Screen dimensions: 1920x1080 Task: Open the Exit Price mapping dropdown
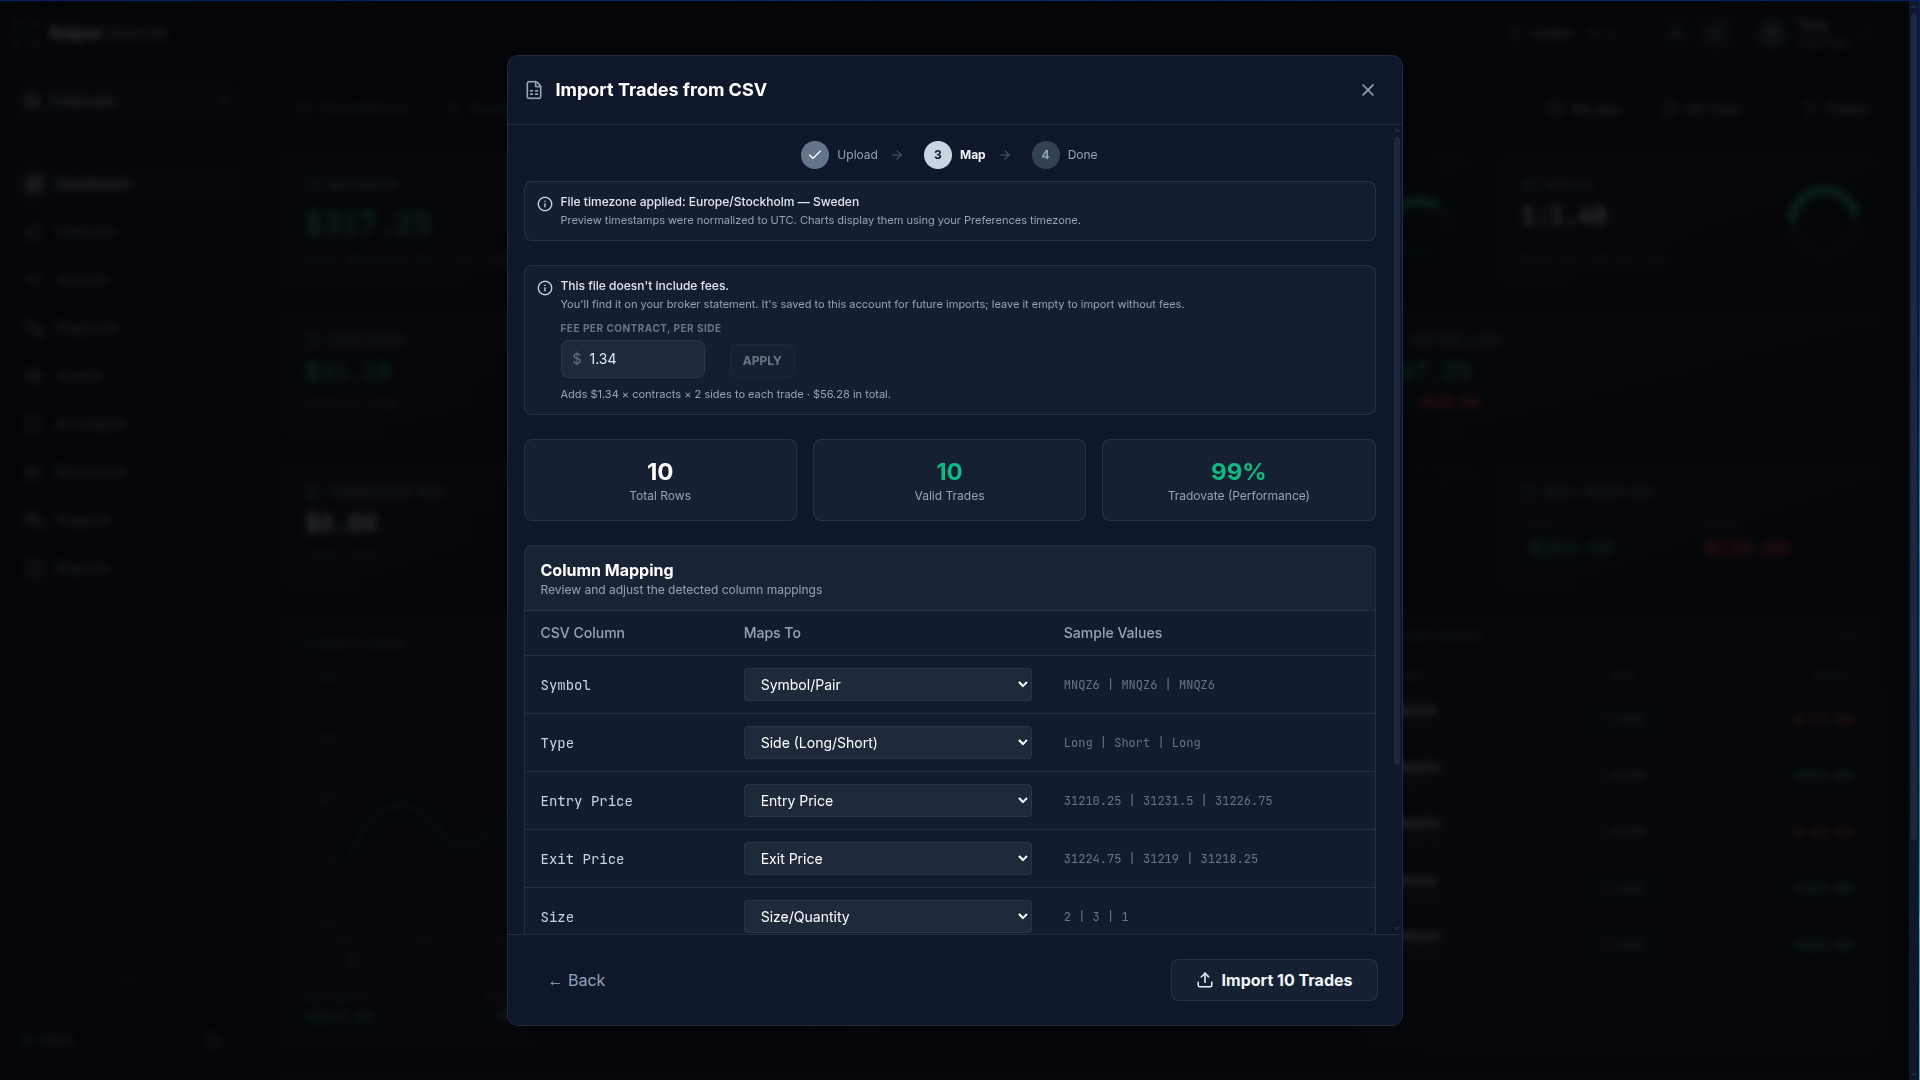pos(887,859)
